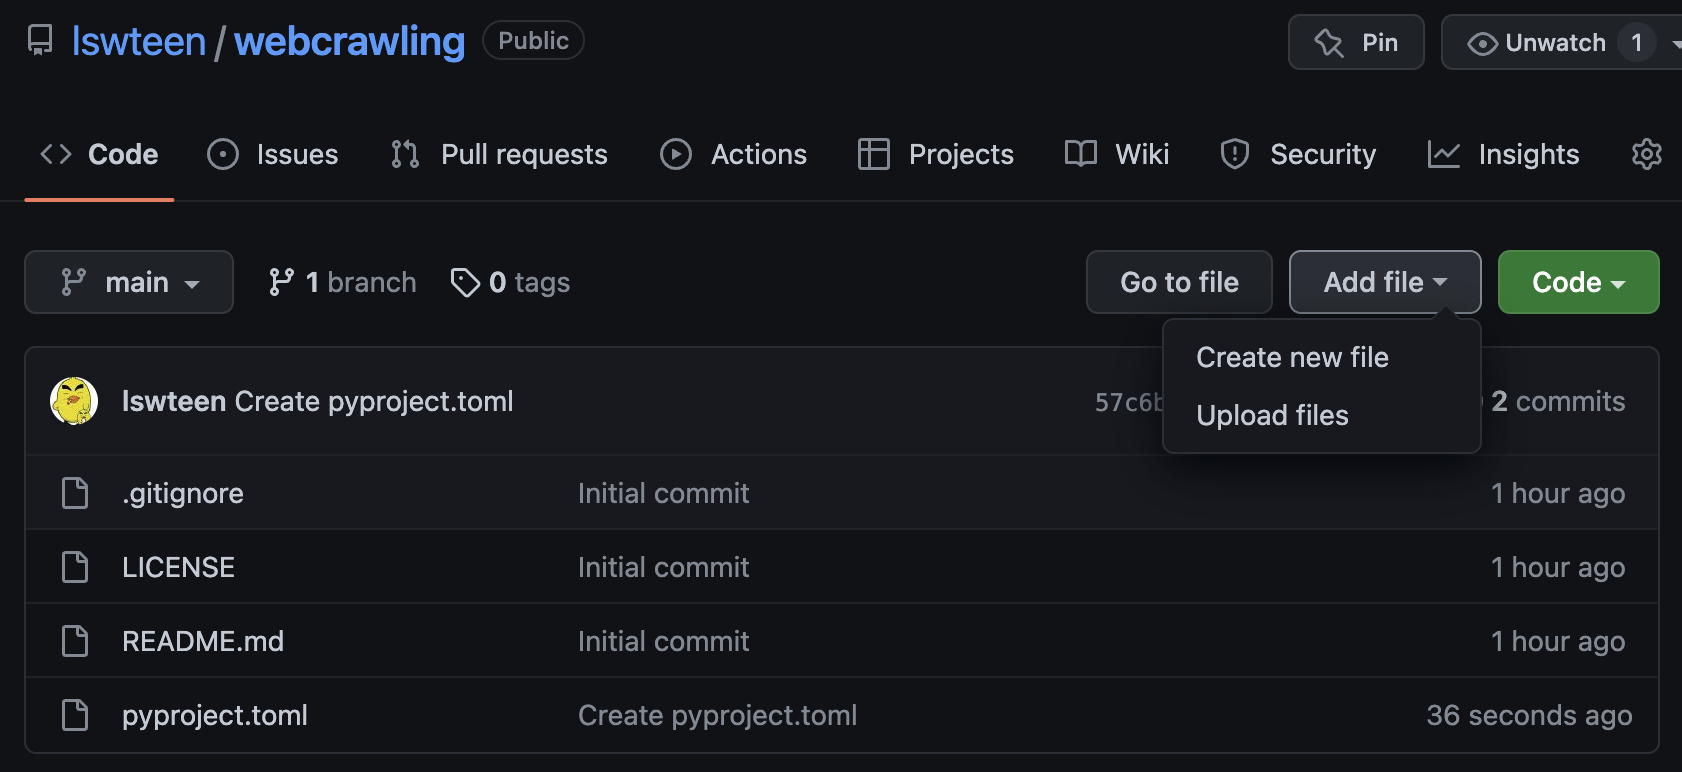Viewport: 1682px width, 772px height.
Task: Click the repository book icon beside lswteen
Action: coord(40,40)
